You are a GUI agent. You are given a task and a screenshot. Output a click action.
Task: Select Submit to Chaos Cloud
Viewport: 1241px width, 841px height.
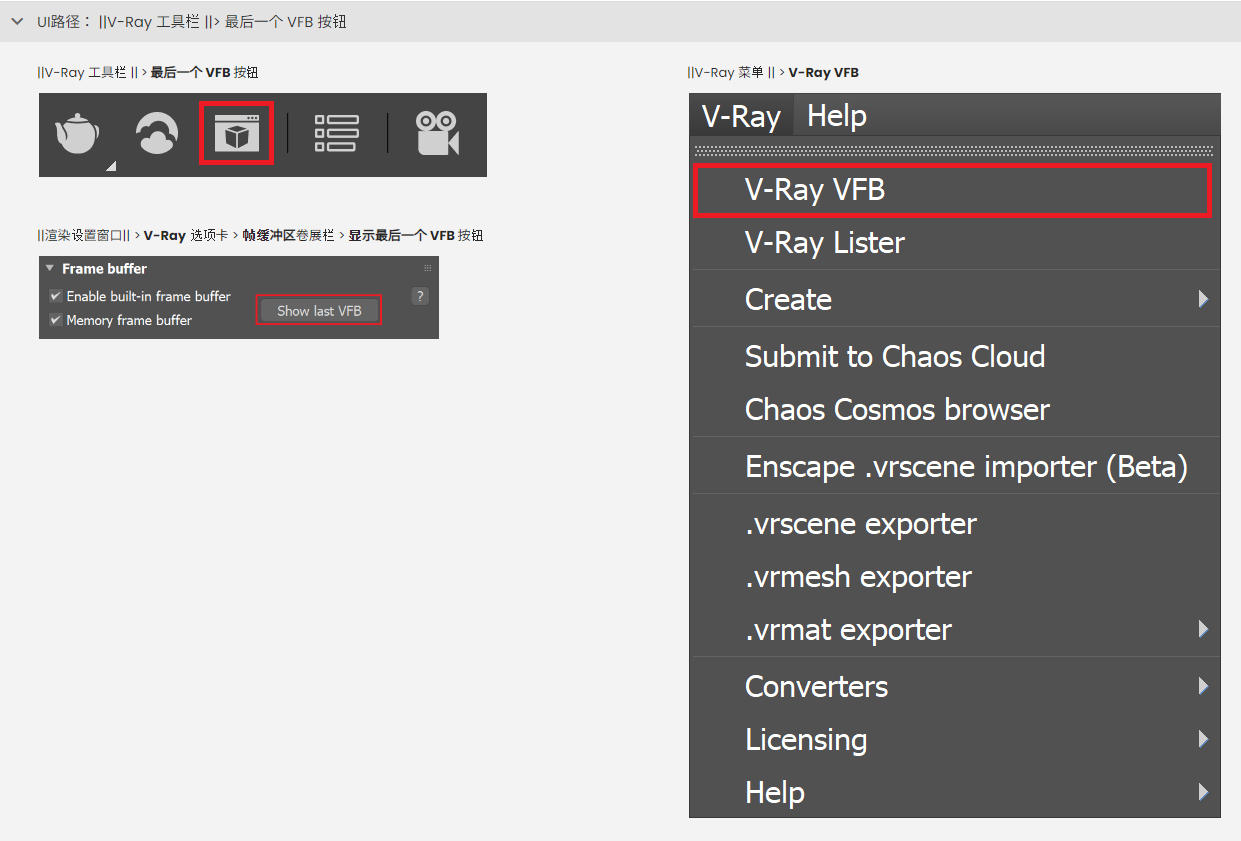click(955, 357)
